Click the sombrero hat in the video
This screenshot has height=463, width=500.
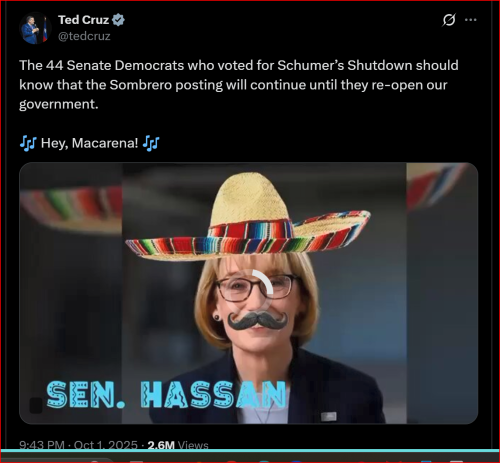(248, 217)
